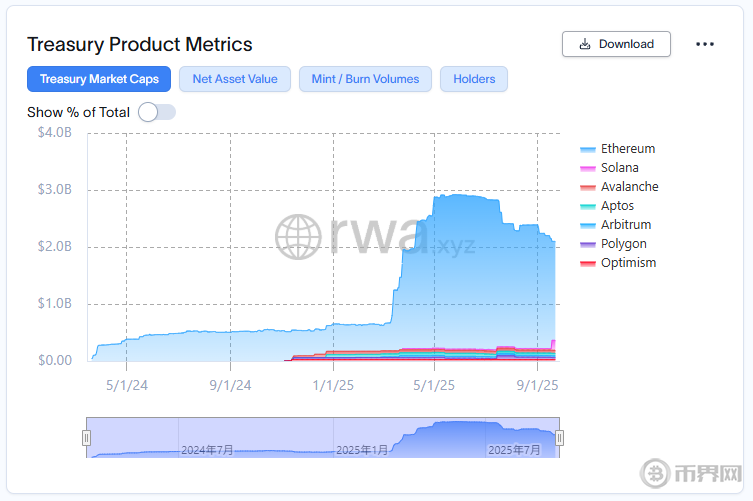
Task: Open the Mint / Burn Volumes tab
Action: 365,79
